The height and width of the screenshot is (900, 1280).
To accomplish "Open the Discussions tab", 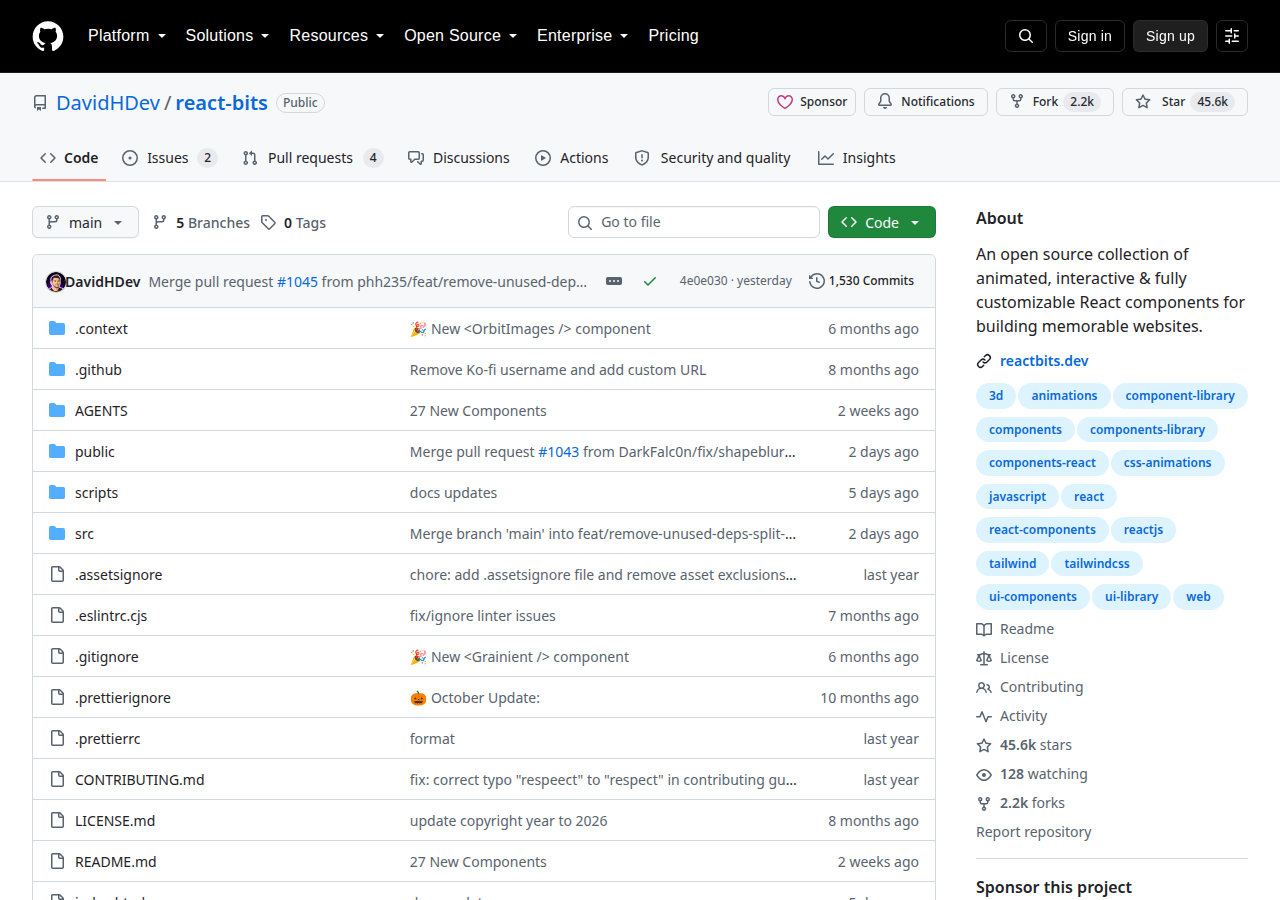I will (459, 158).
